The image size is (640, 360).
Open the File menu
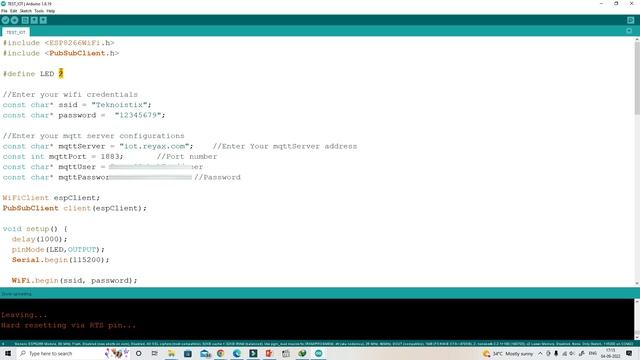click(4, 11)
